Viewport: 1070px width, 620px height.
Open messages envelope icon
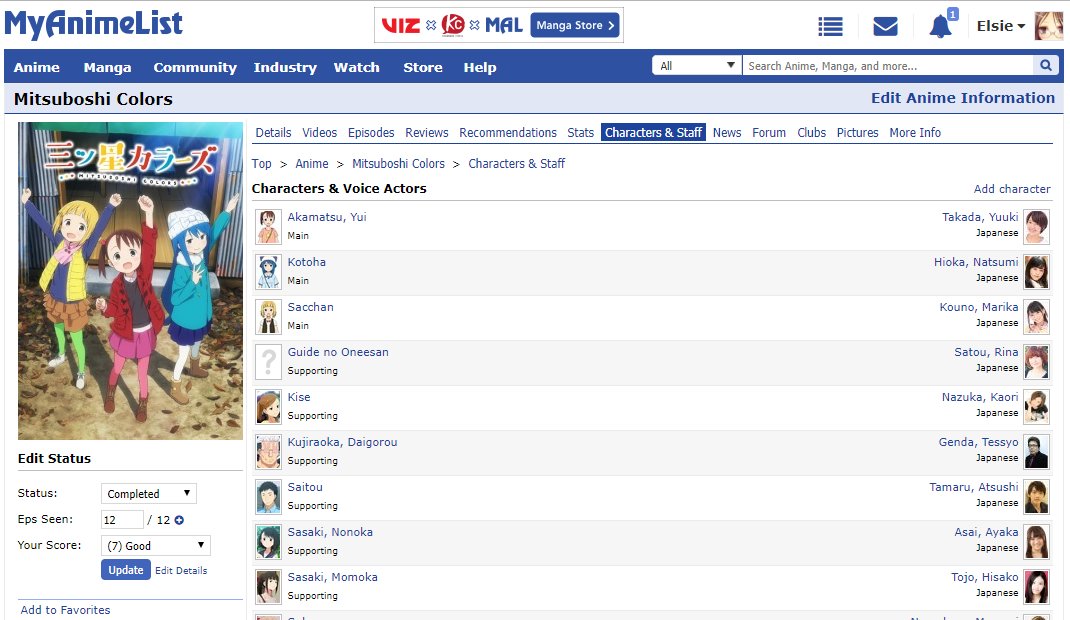(885, 26)
